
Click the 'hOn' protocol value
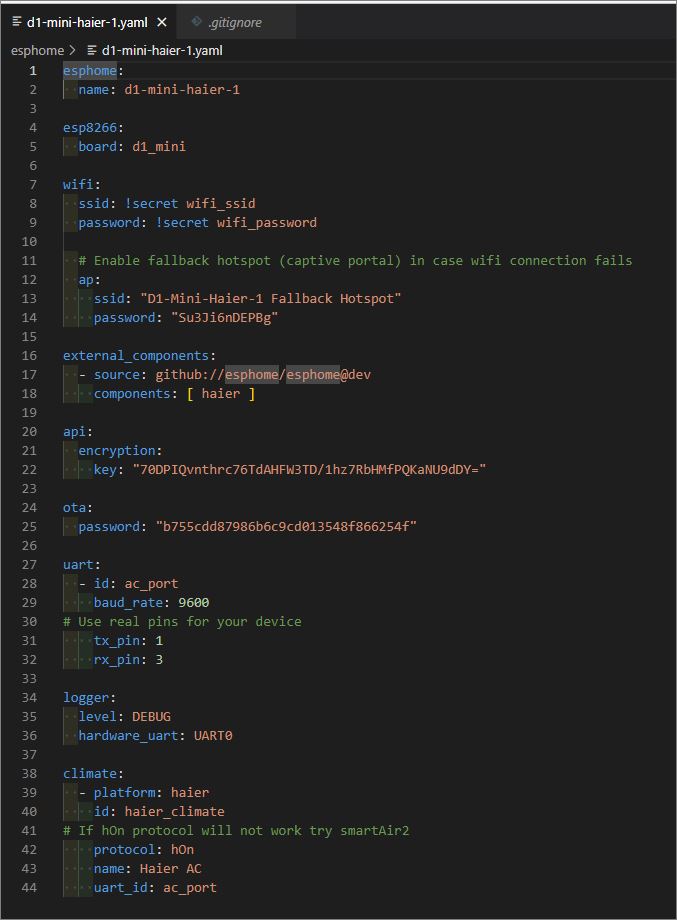tap(182, 849)
